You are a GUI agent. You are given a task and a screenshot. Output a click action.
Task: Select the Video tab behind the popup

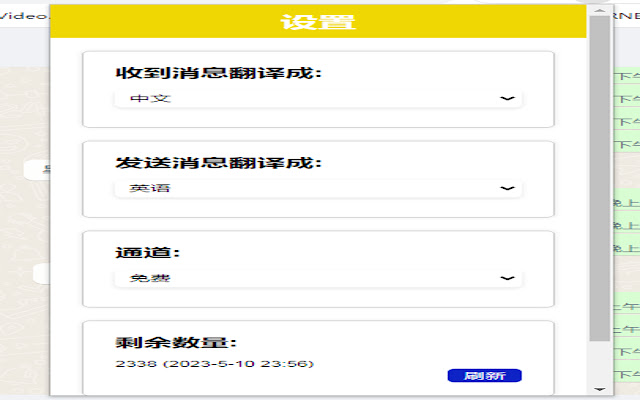tap(24, 16)
